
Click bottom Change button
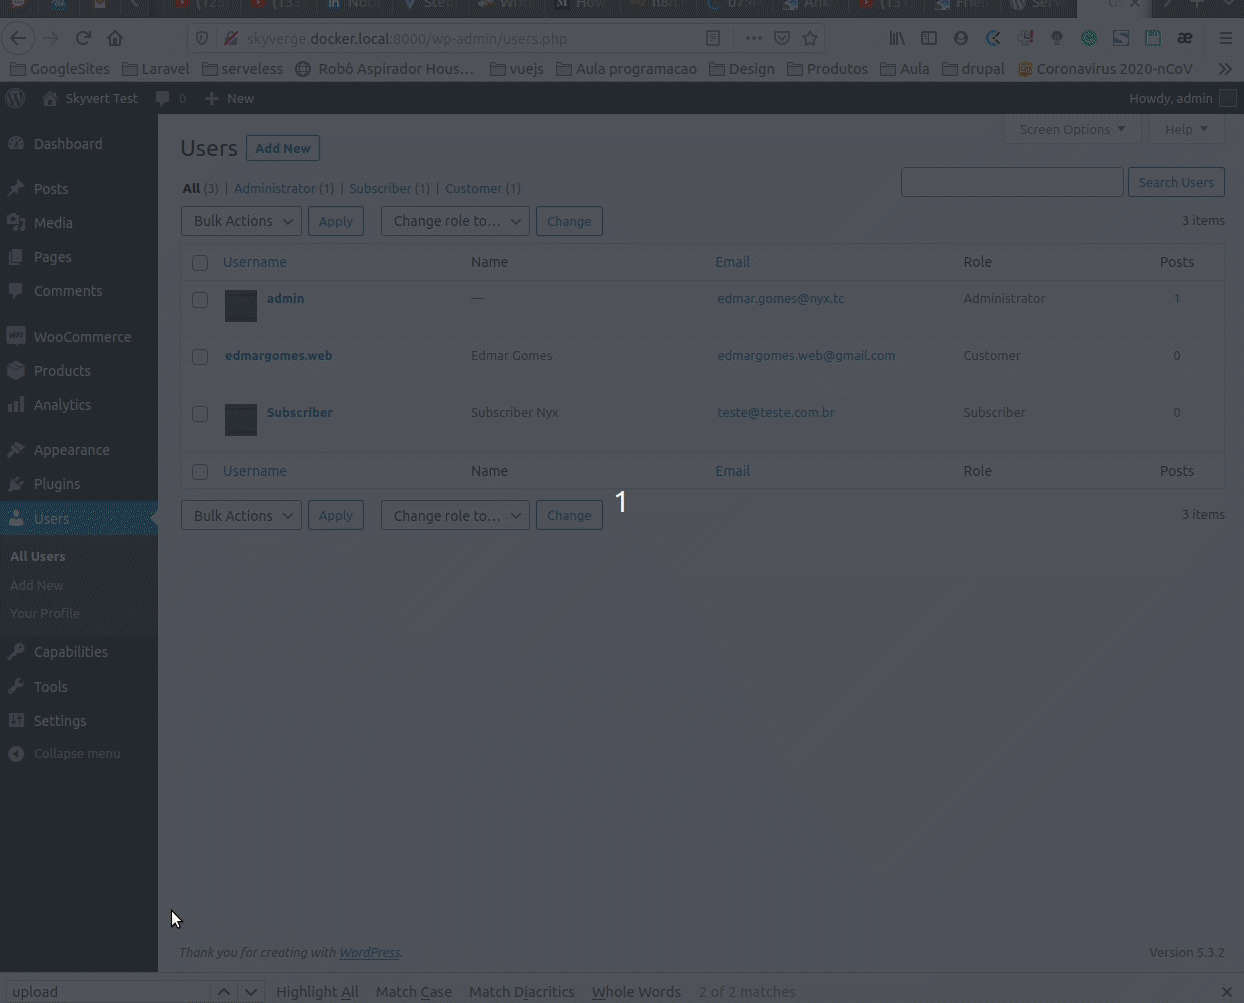coord(569,516)
